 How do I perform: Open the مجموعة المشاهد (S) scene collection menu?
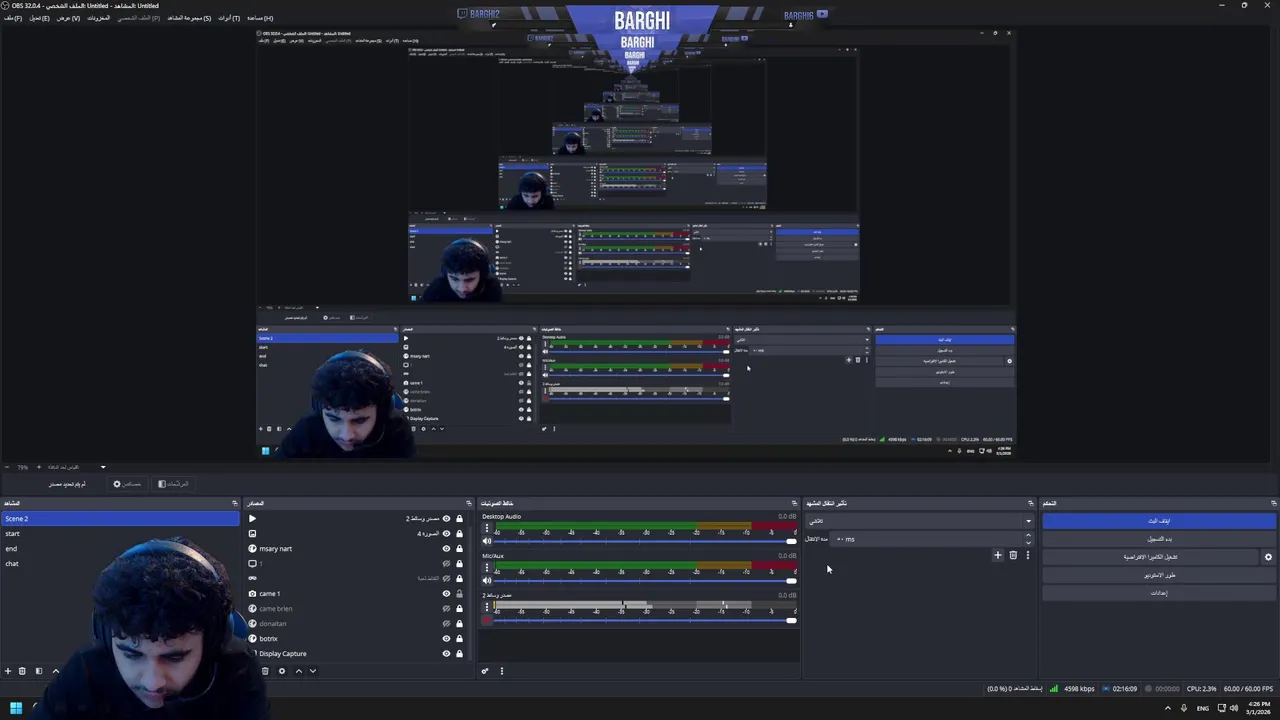pyautogui.click(x=189, y=18)
